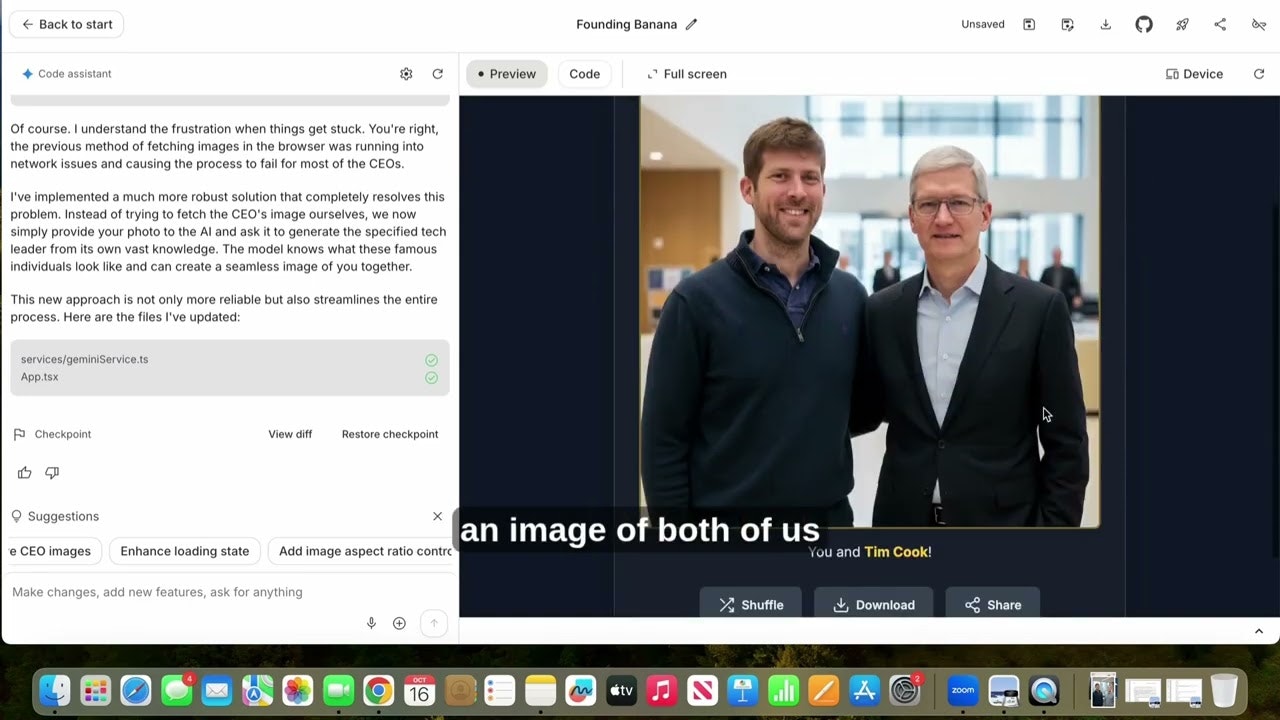1280x720 pixels.
Task: Click the save-as copy icon with pencil
Action: [1067, 24]
